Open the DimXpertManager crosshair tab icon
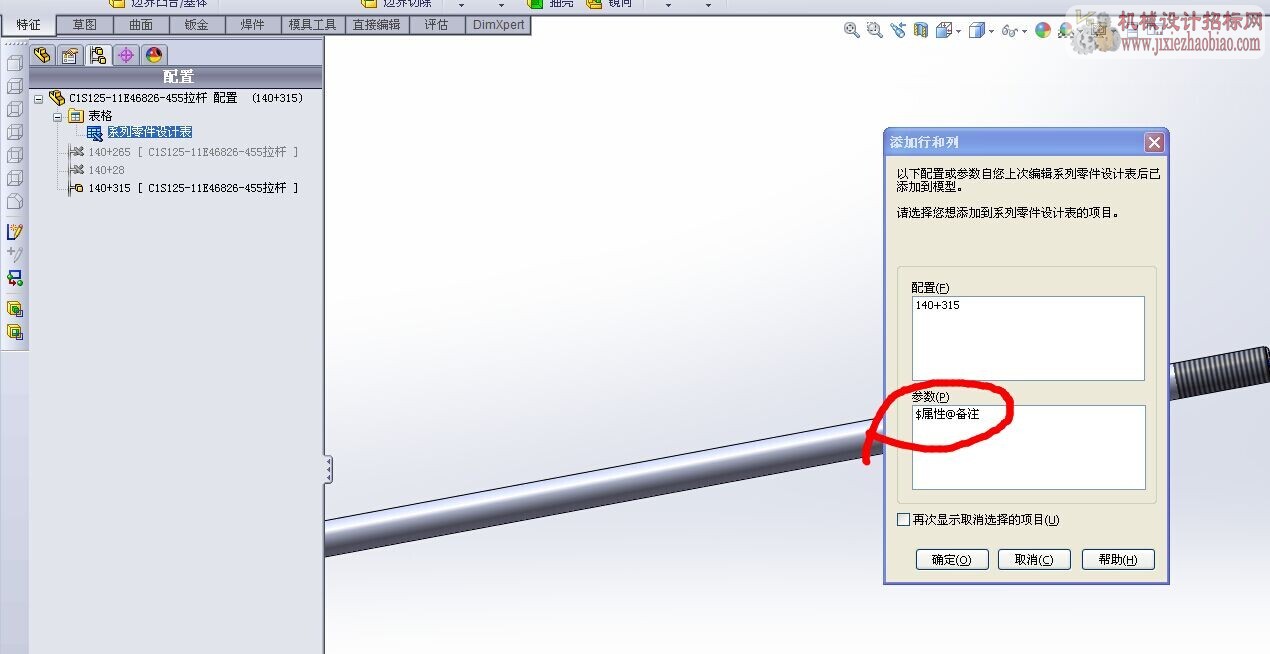The image size is (1270, 654). tap(125, 55)
